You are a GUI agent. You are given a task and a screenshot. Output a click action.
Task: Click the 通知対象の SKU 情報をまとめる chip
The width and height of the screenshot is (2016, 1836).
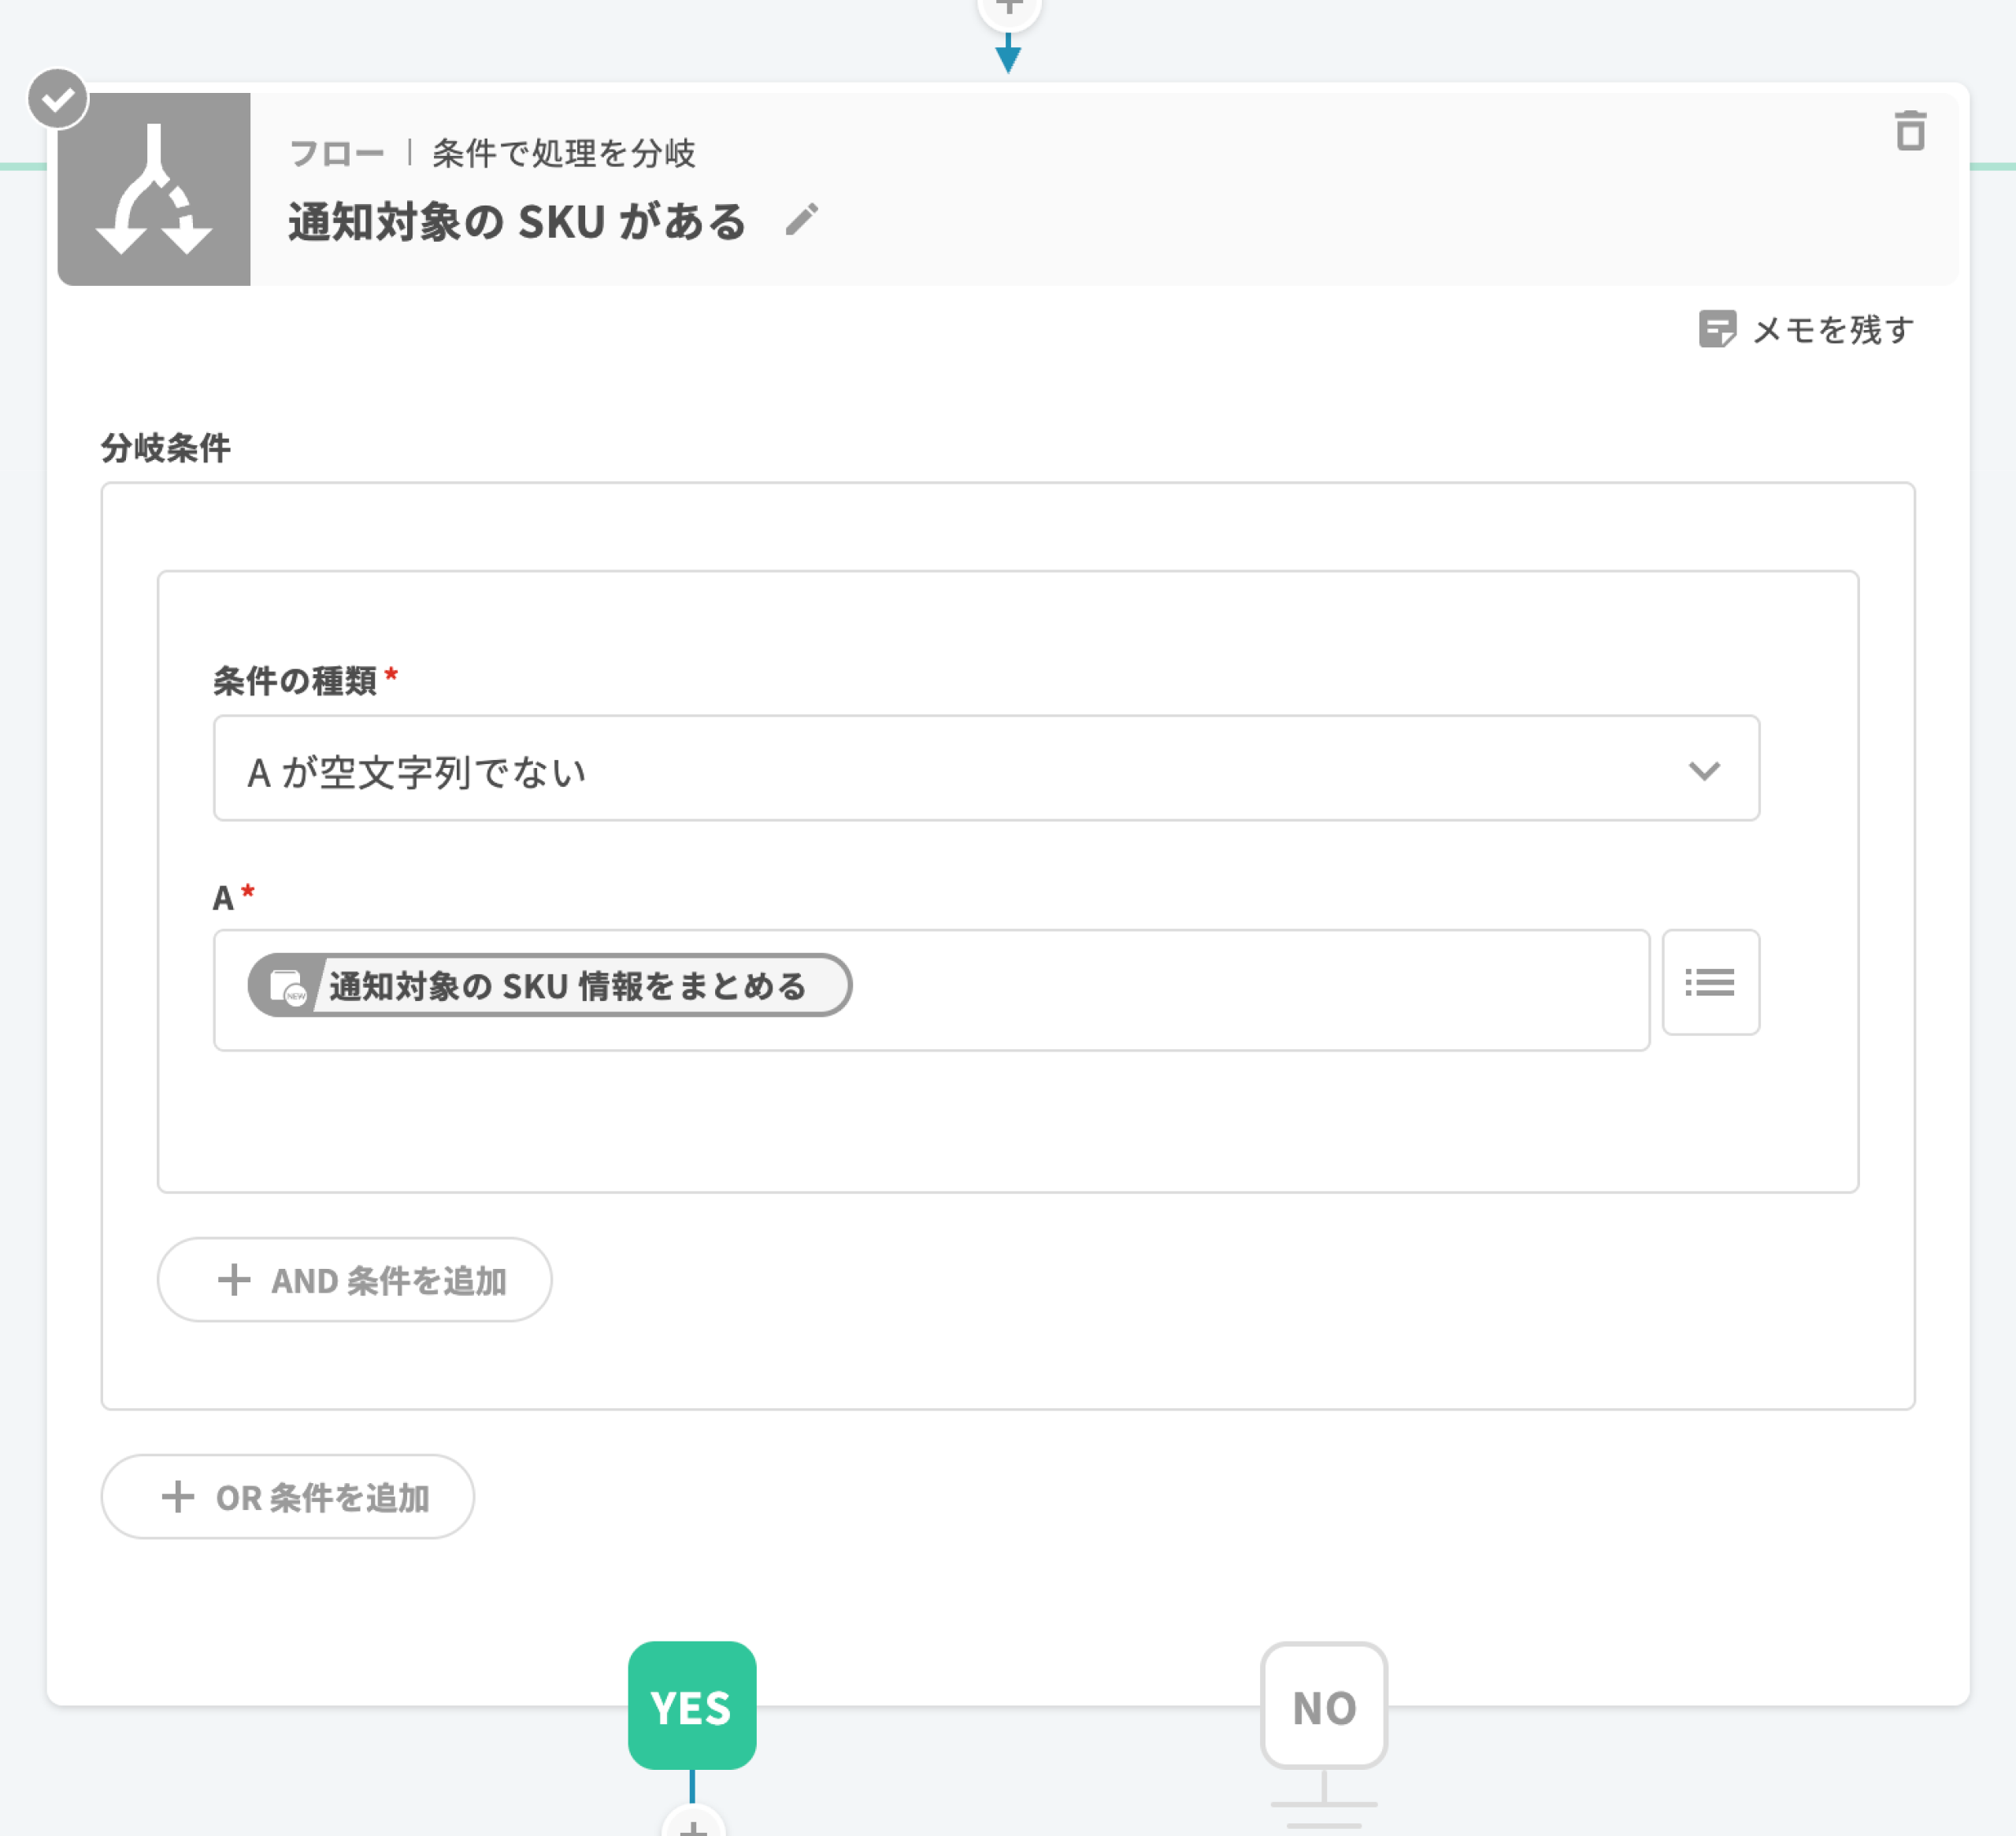[x=567, y=986]
